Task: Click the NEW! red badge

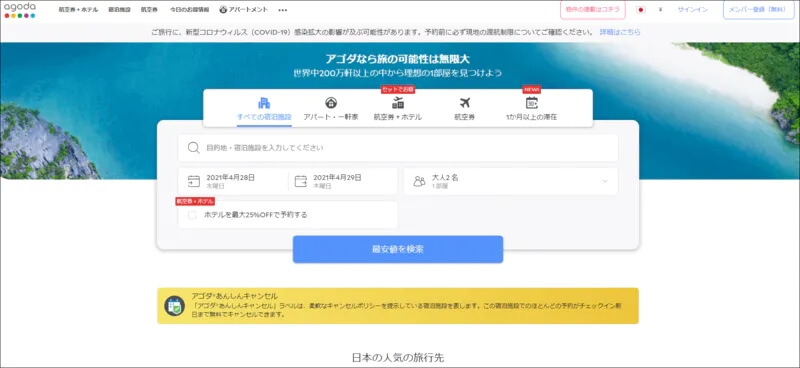Action: (x=532, y=89)
